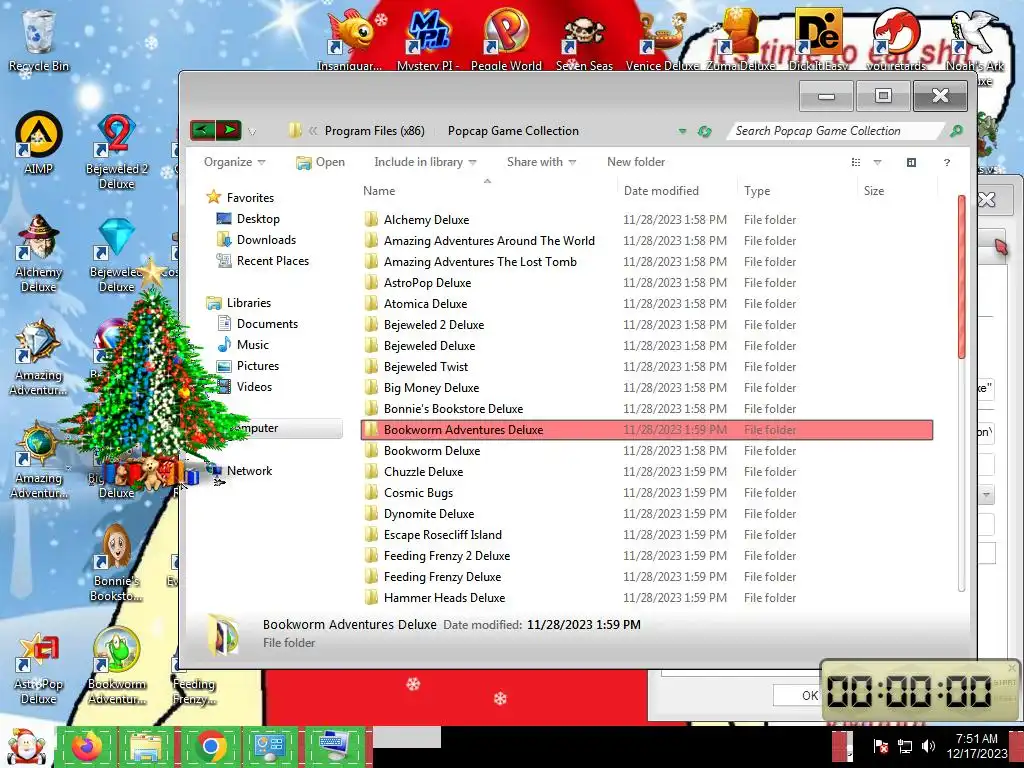Click the green Back navigation arrow
The width and height of the screenshot is (1024, 768).
202,130
